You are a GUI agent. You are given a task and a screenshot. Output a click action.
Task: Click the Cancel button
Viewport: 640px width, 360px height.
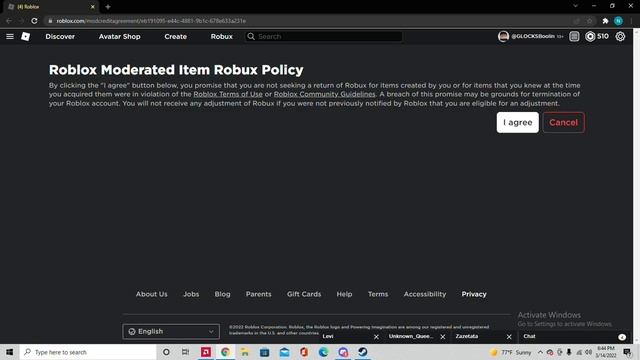(563, 122)
